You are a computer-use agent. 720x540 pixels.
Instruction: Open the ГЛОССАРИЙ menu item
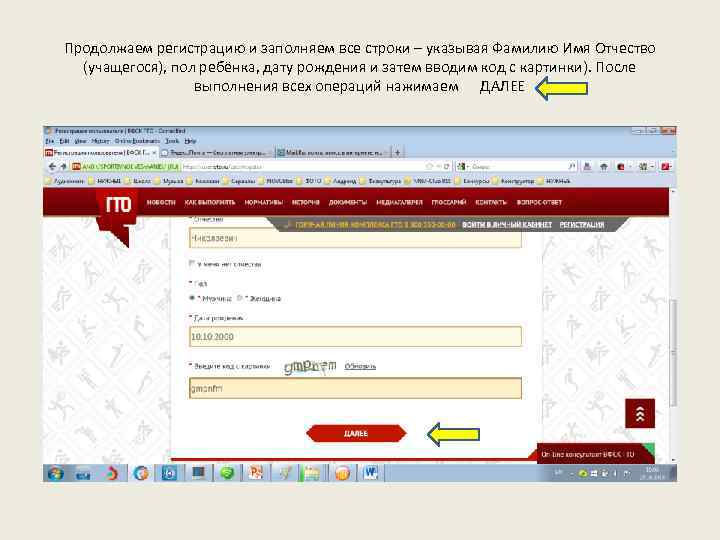[x=449, y=202]
